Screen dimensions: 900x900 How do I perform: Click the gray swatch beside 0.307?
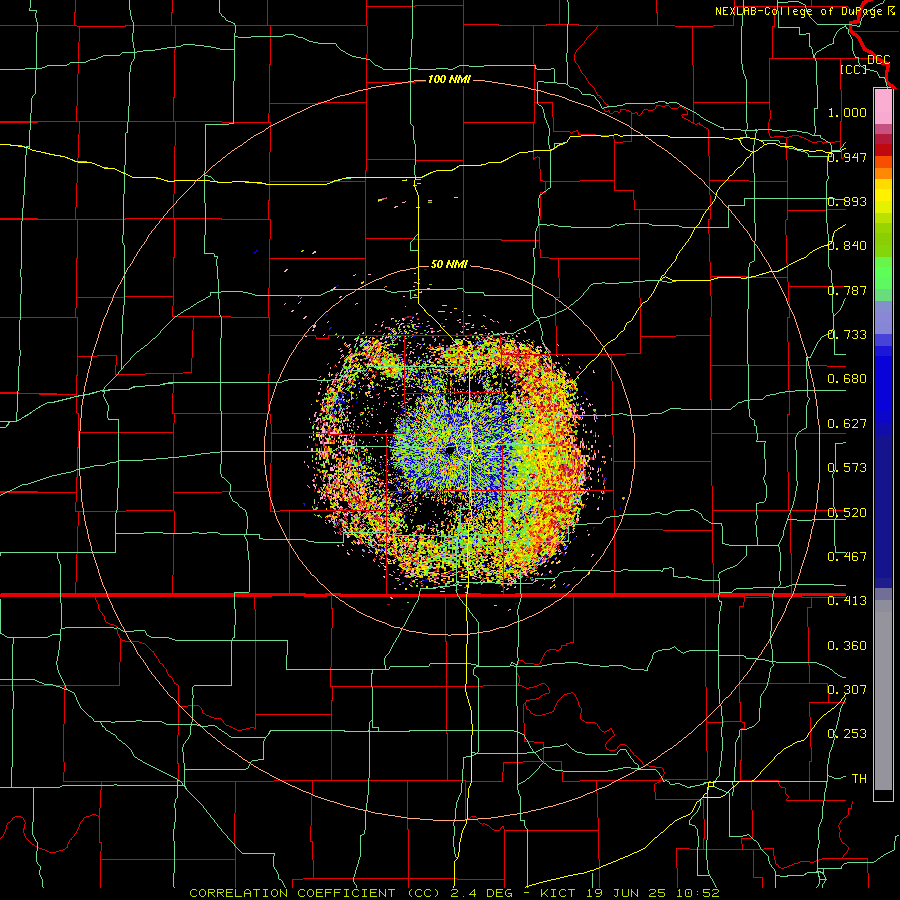883,695
